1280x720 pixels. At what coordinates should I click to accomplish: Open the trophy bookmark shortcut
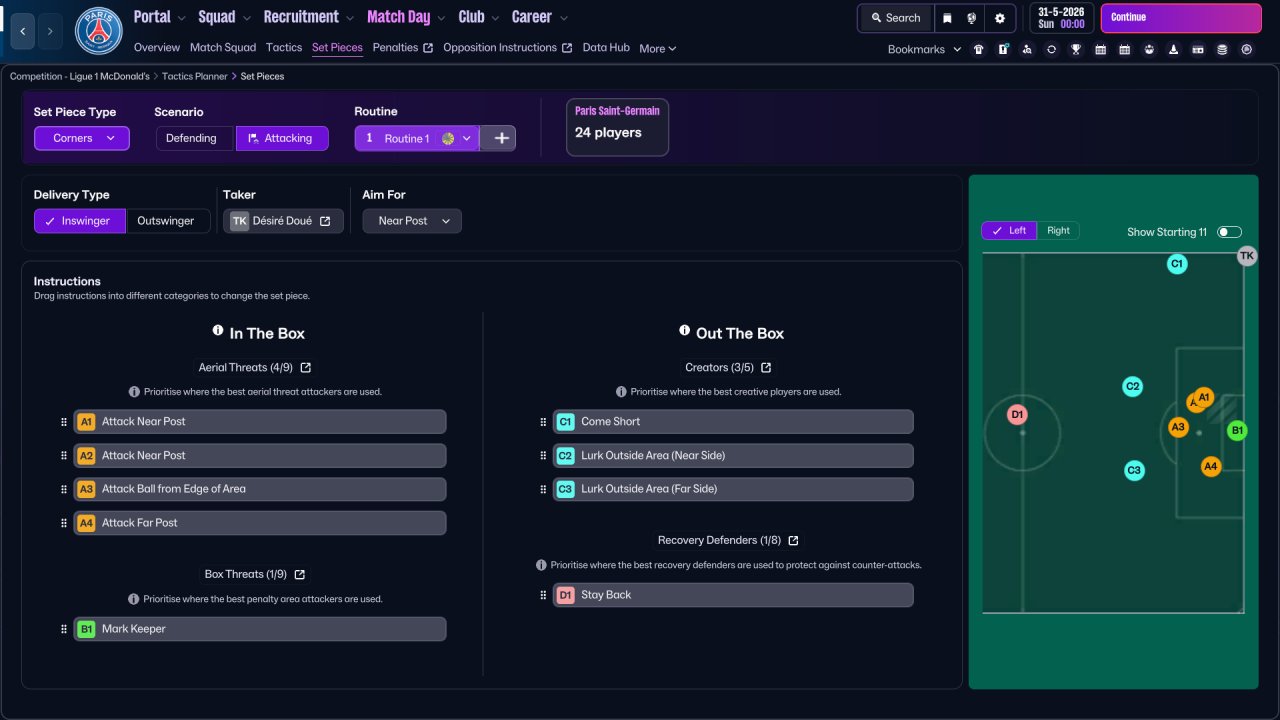point(1076,49)
